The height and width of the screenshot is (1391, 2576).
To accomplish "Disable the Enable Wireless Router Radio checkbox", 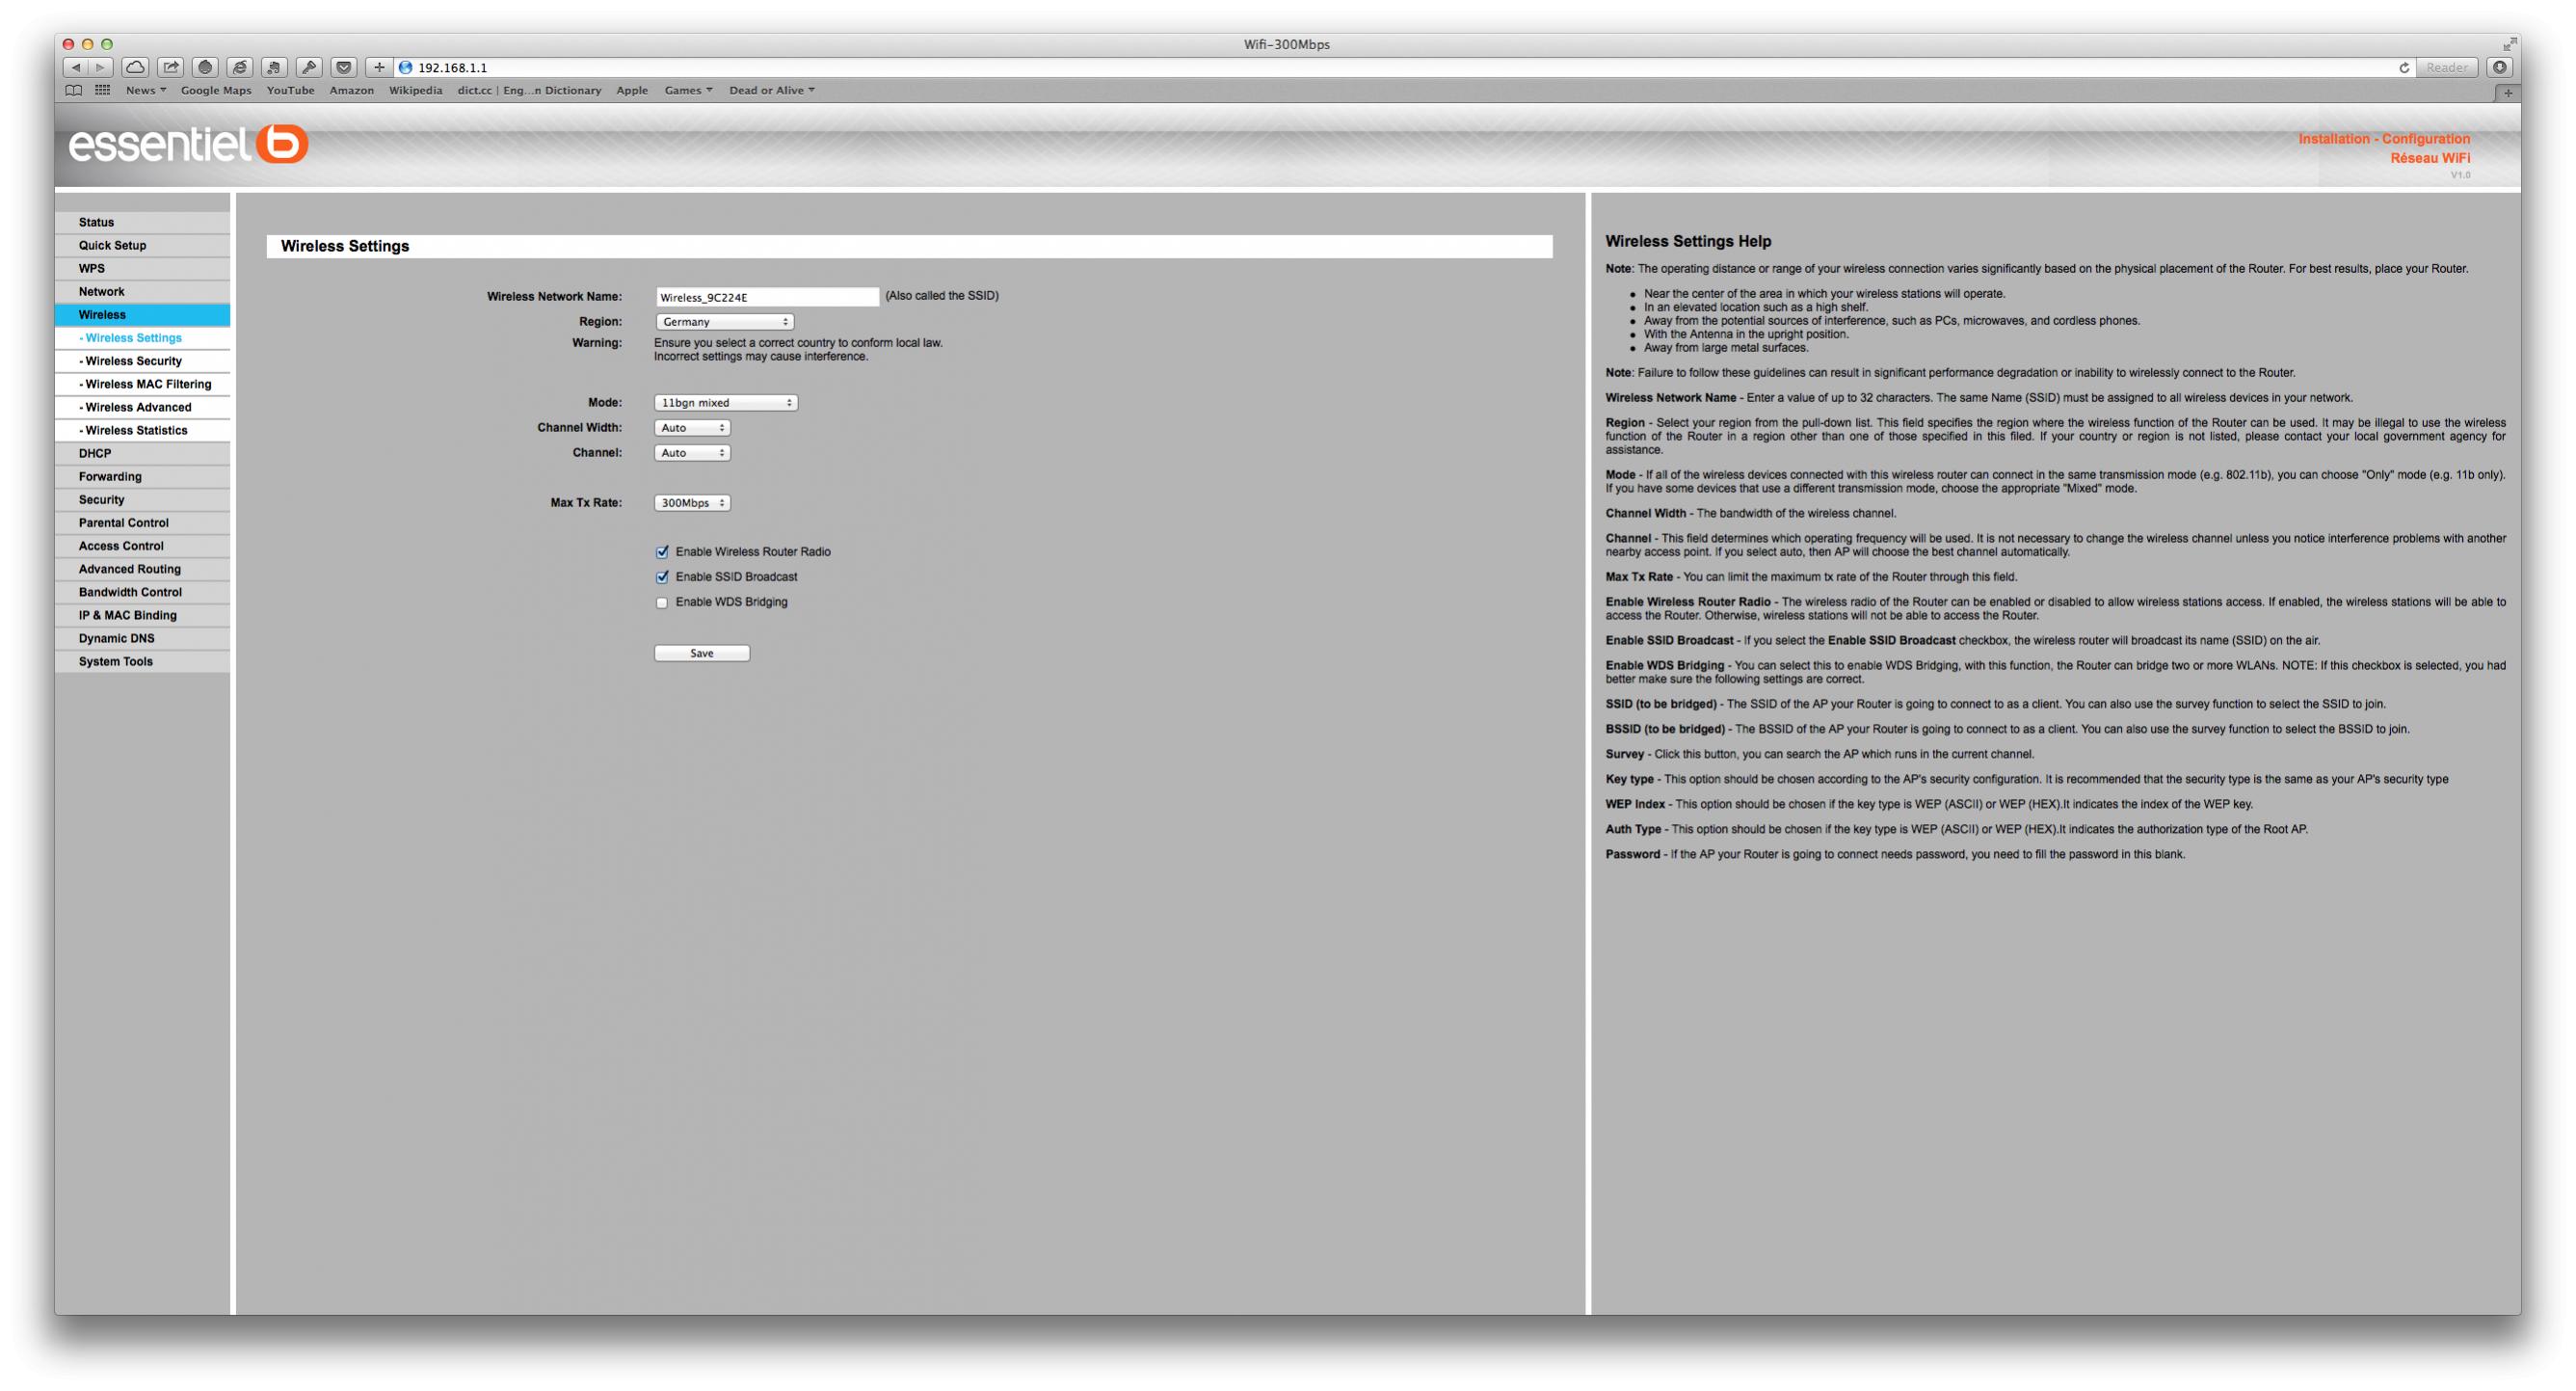I will (662, 552).
